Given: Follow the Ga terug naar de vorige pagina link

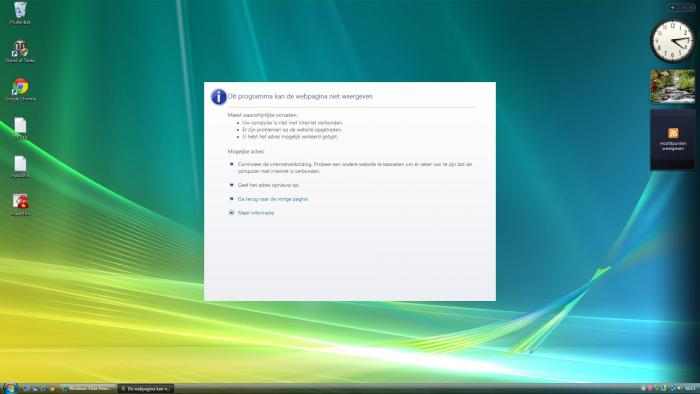Looking at the screenshot, I should [273, 199].
